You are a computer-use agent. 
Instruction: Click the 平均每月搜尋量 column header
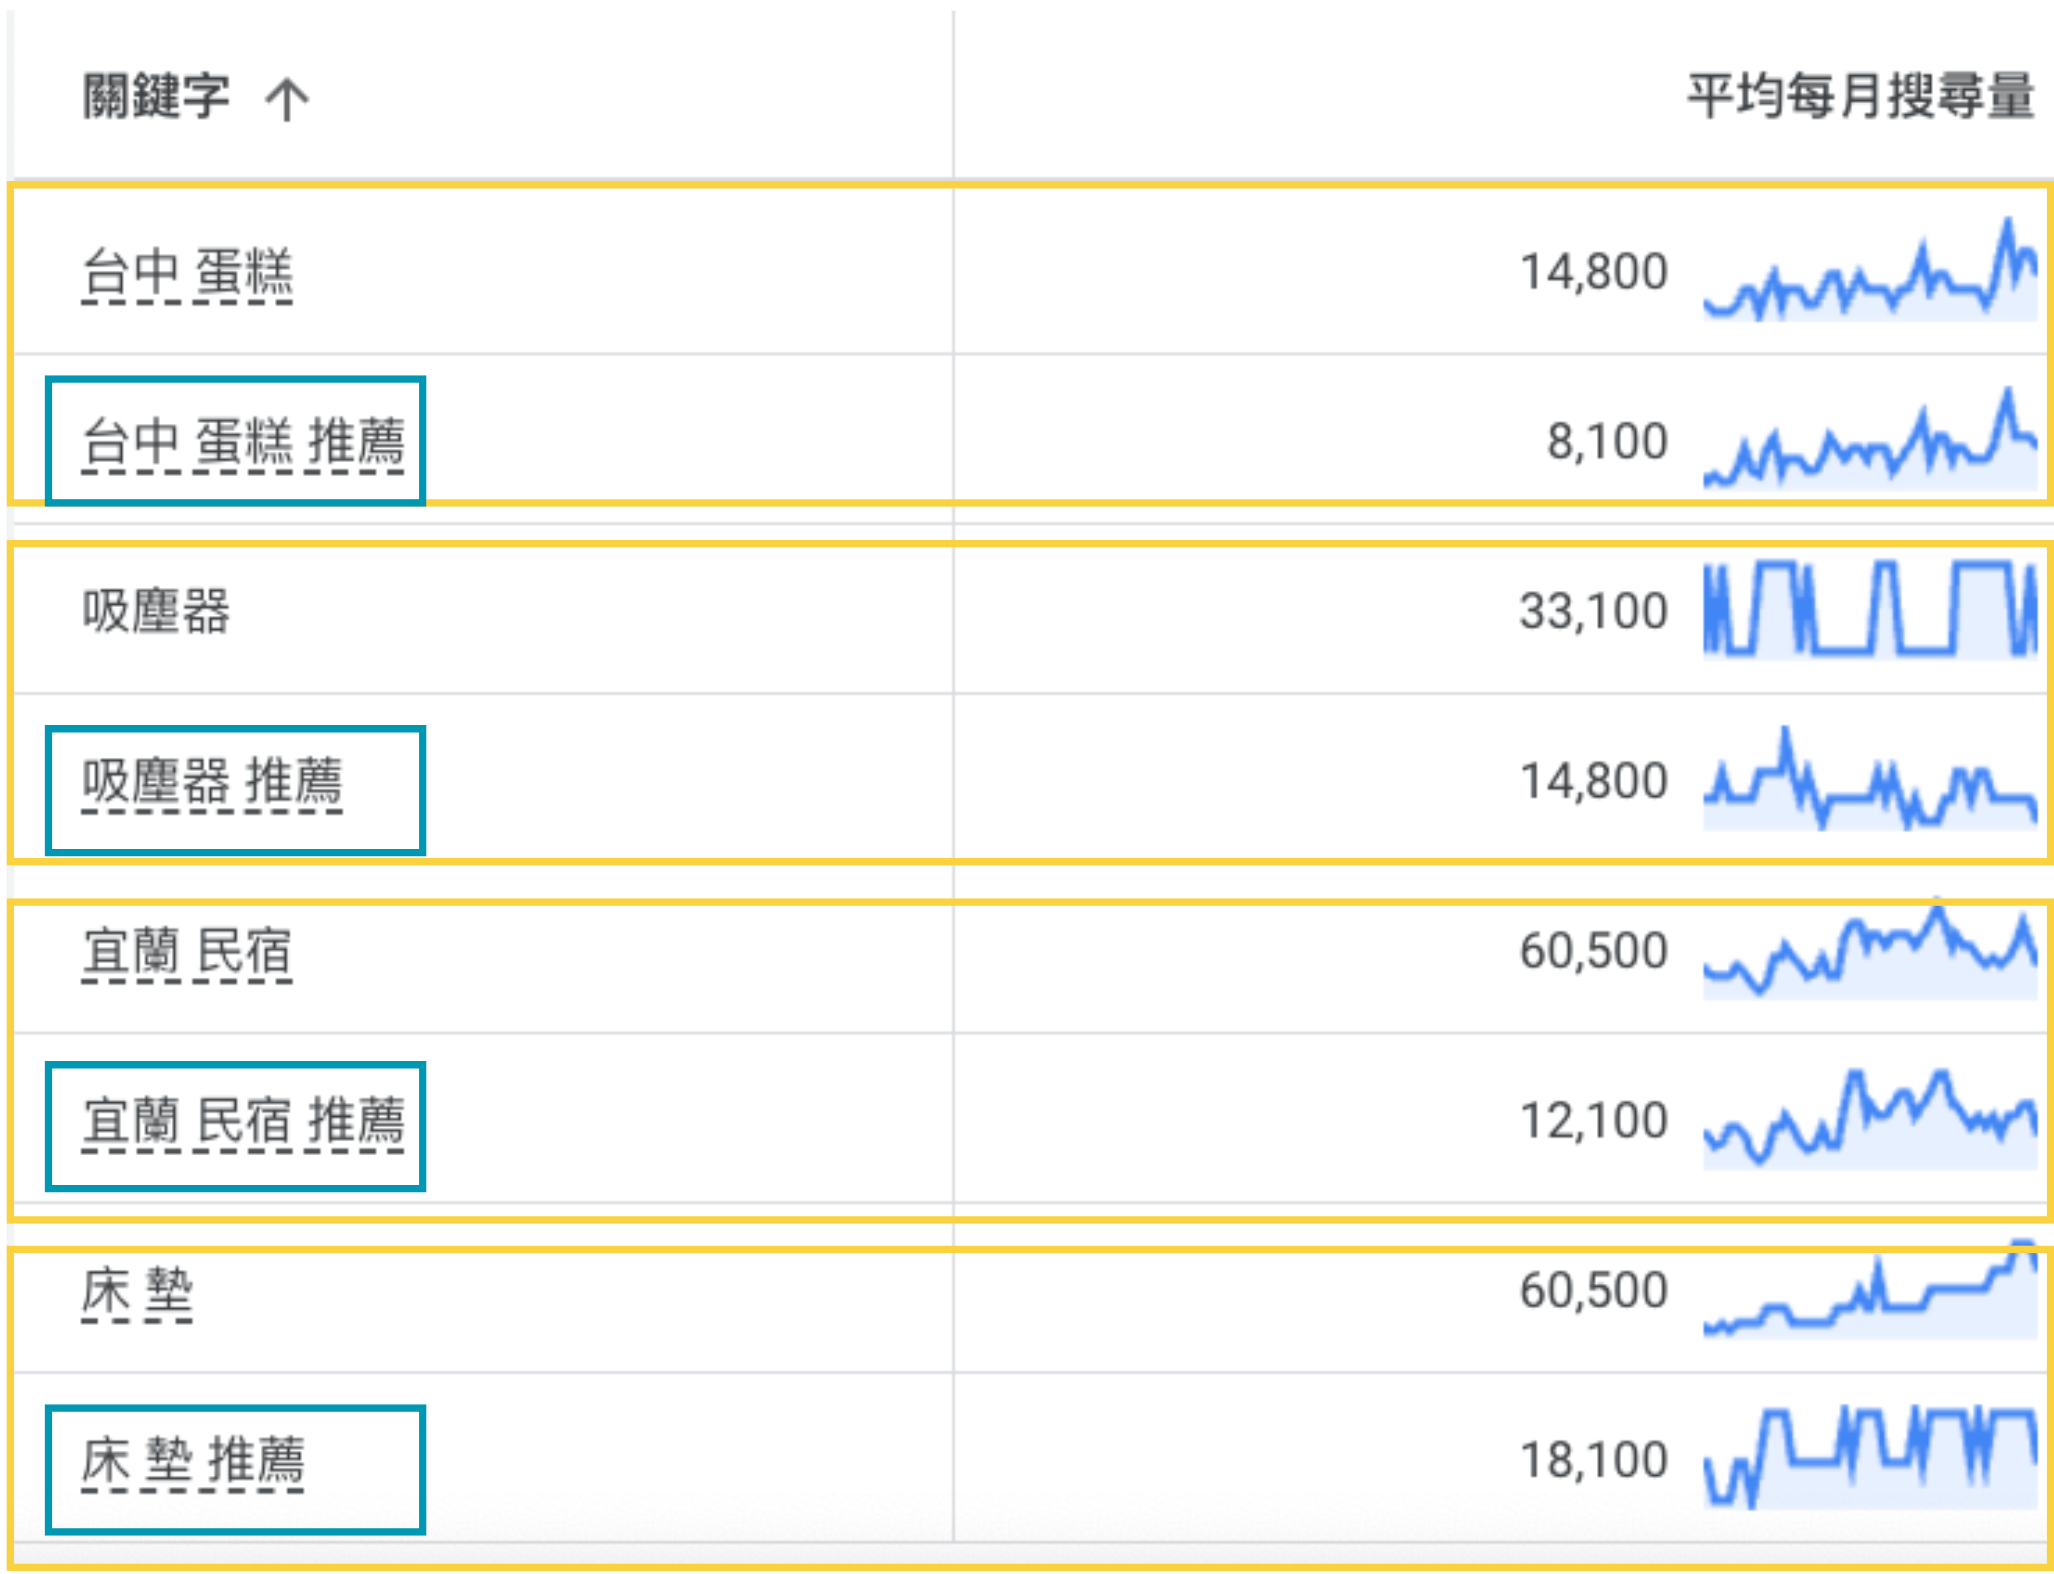tap(1860, 97)
